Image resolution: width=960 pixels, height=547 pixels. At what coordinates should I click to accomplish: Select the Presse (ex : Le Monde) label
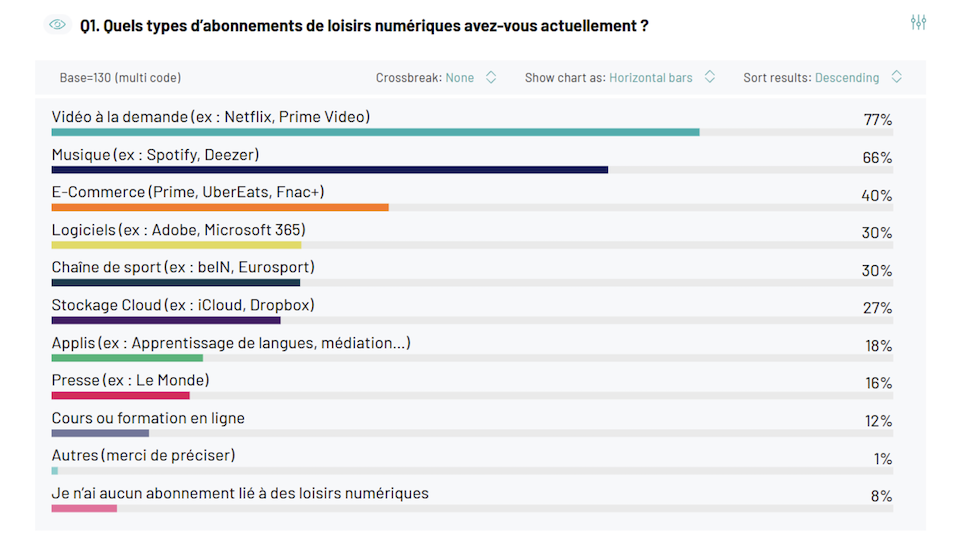click(x=130, y=380)
